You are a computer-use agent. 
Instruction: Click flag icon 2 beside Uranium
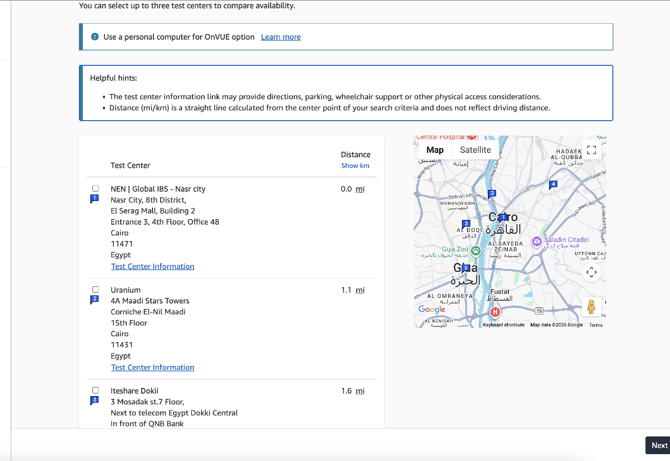(x=94, y=300)
